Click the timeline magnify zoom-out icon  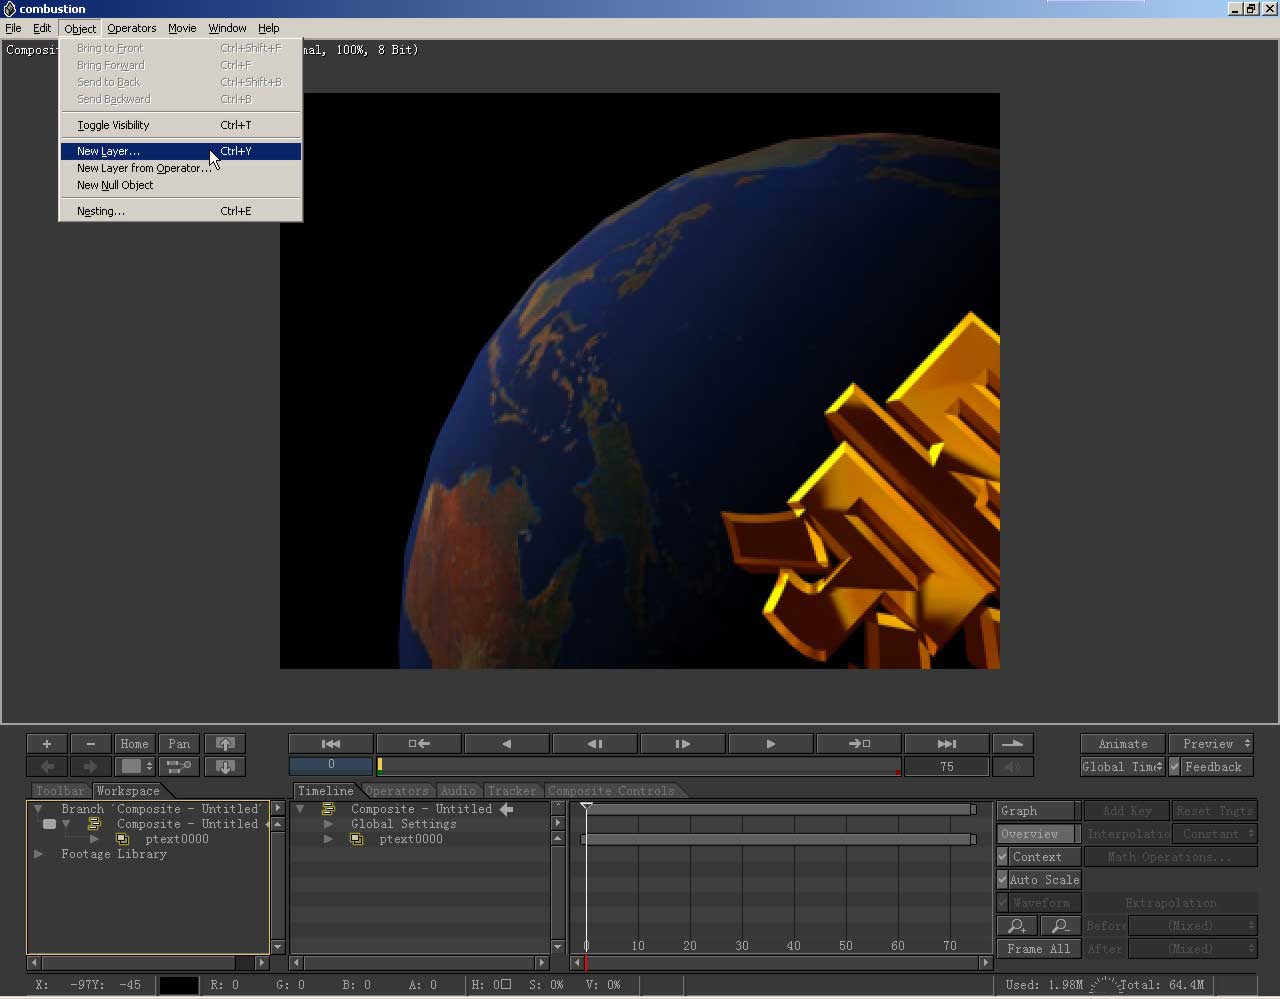click(1060, 926)
